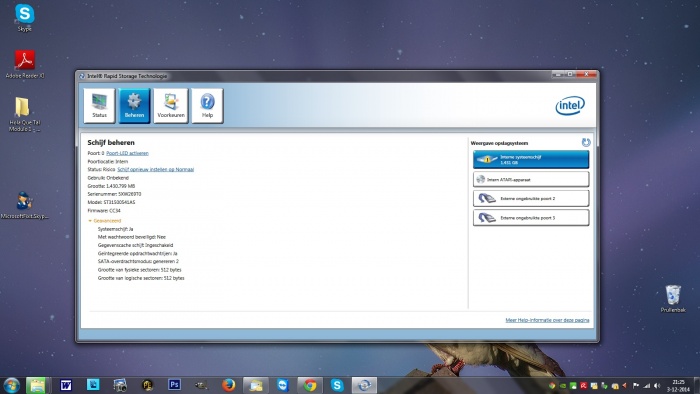This screenshot has width=700, height=394.
Task: Click SATA-overdrachtsmodus: genereren 2 row
Action: 138,261
